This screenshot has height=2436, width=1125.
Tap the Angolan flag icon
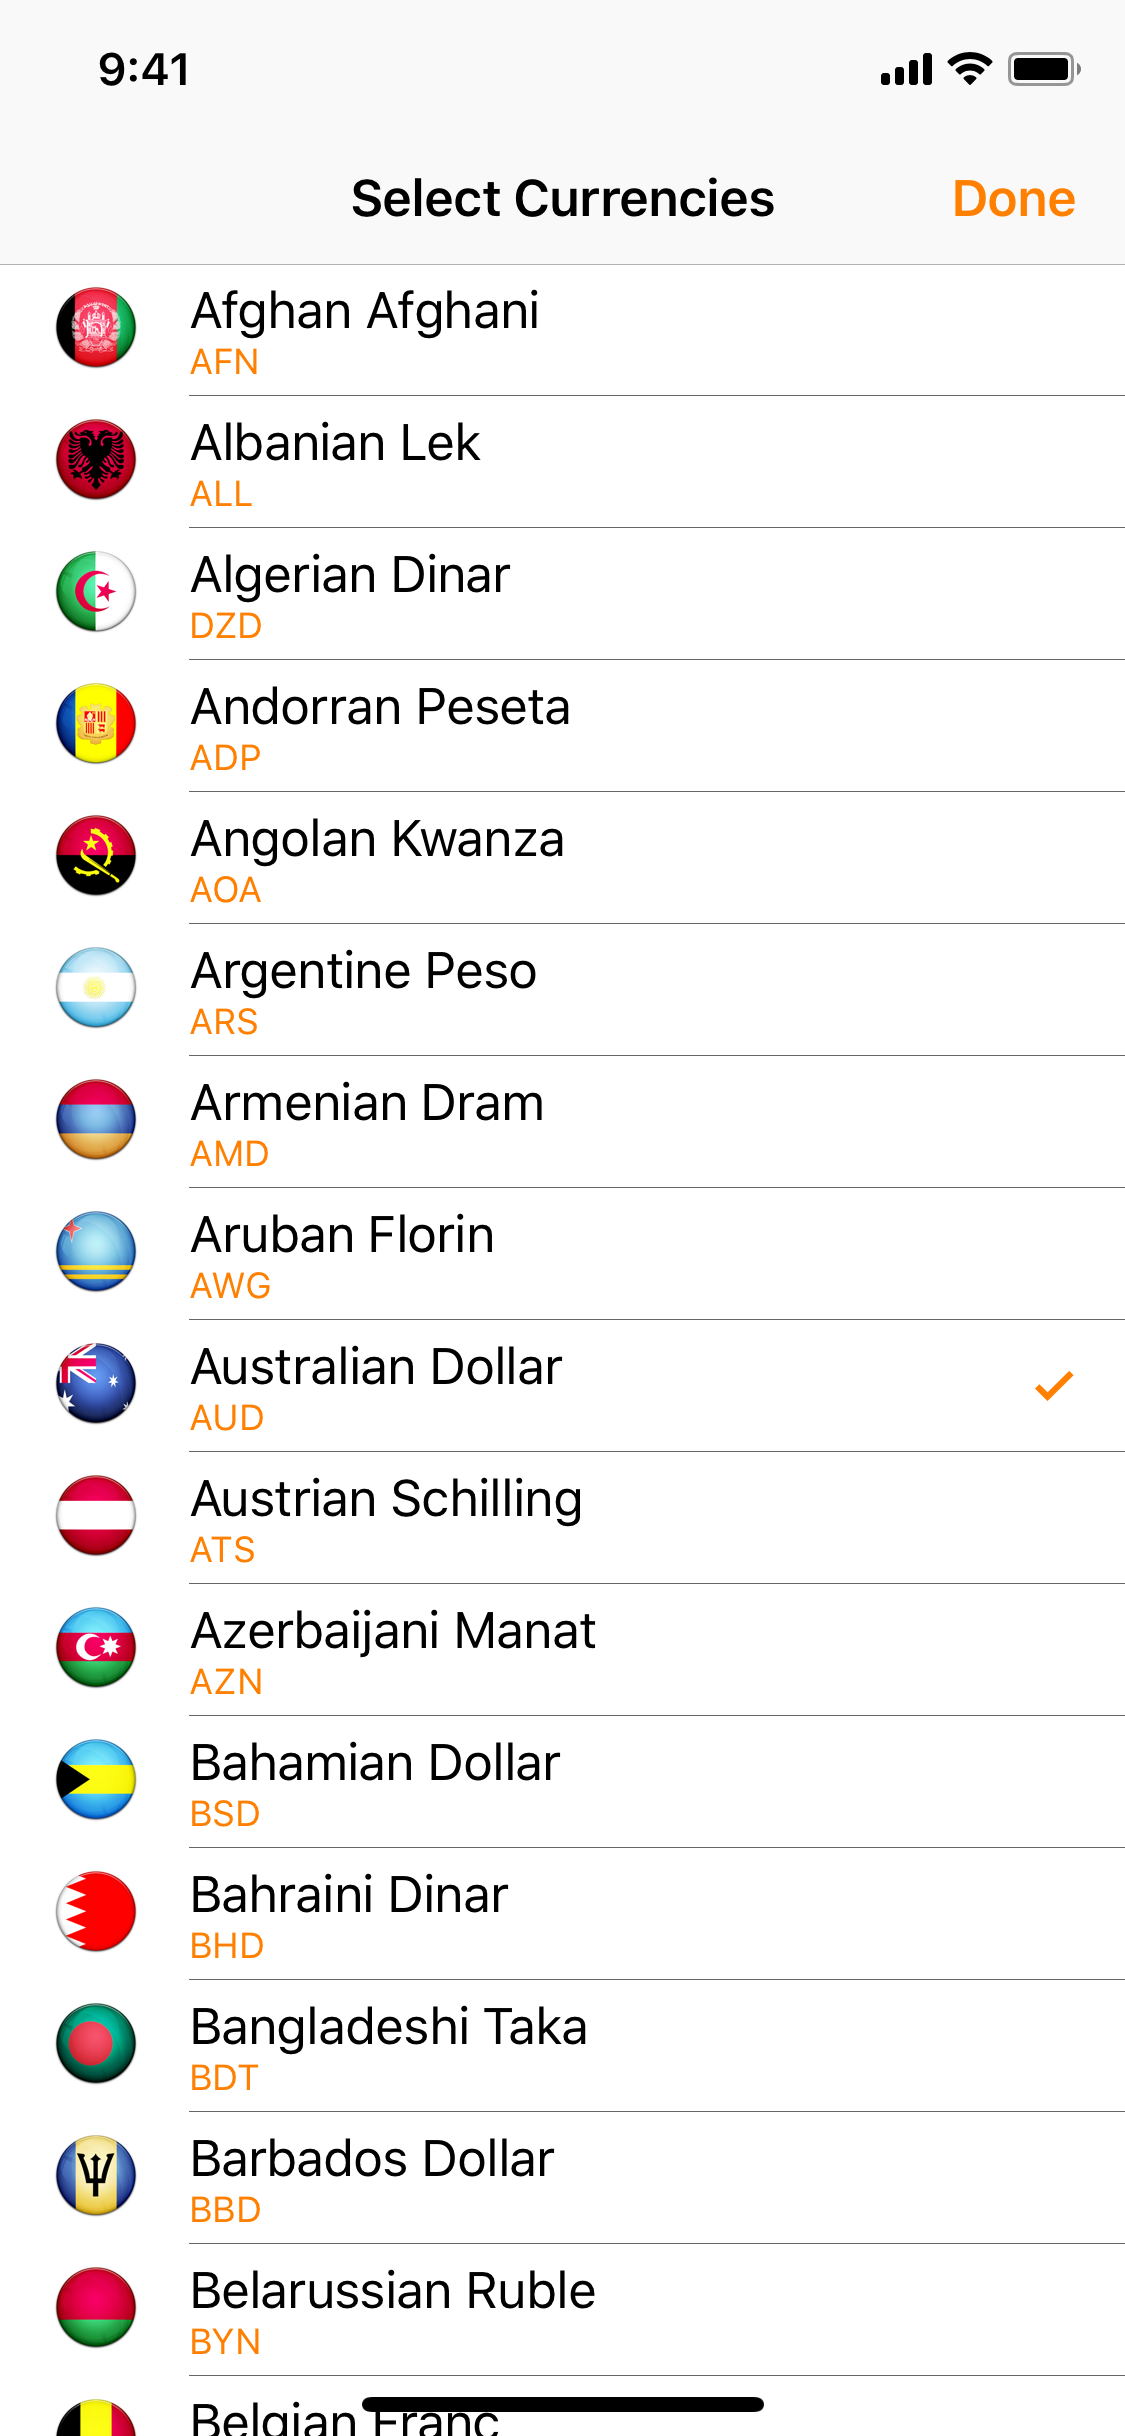point(96,856)
